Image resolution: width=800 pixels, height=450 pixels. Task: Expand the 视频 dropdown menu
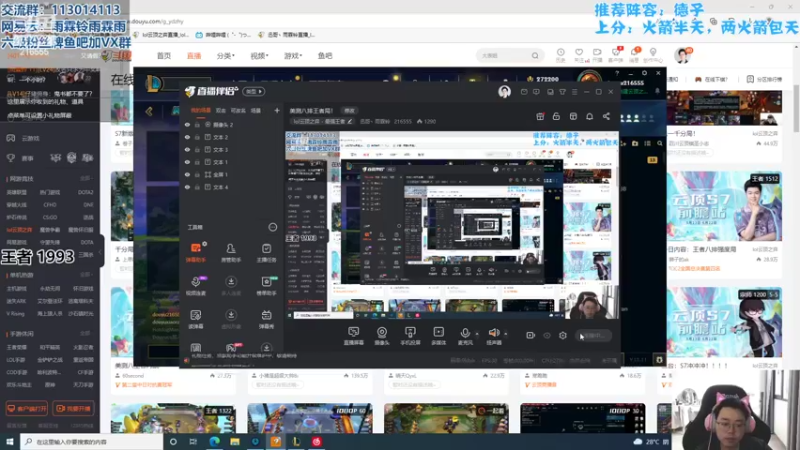pos(259,56)
